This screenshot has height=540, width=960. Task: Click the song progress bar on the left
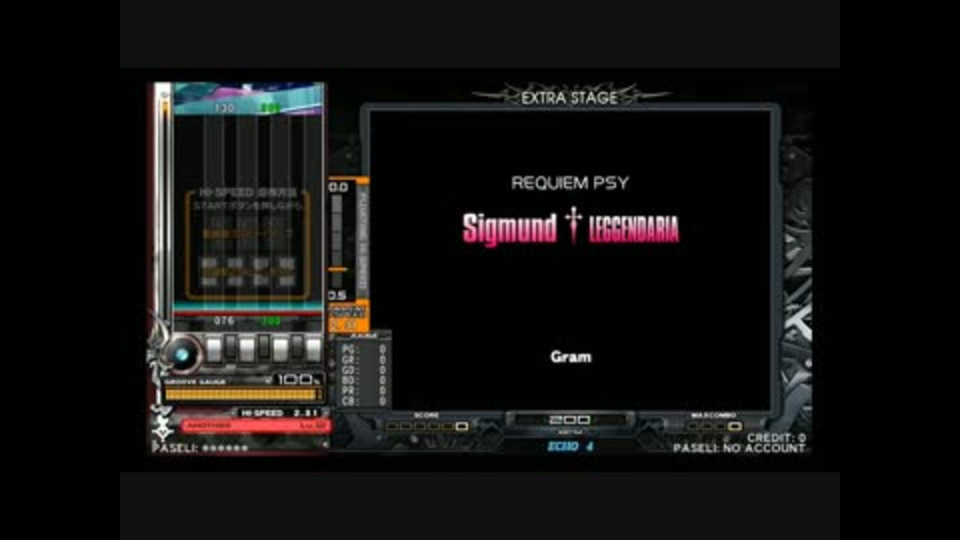pyautogui.click(x=164, y=208)
